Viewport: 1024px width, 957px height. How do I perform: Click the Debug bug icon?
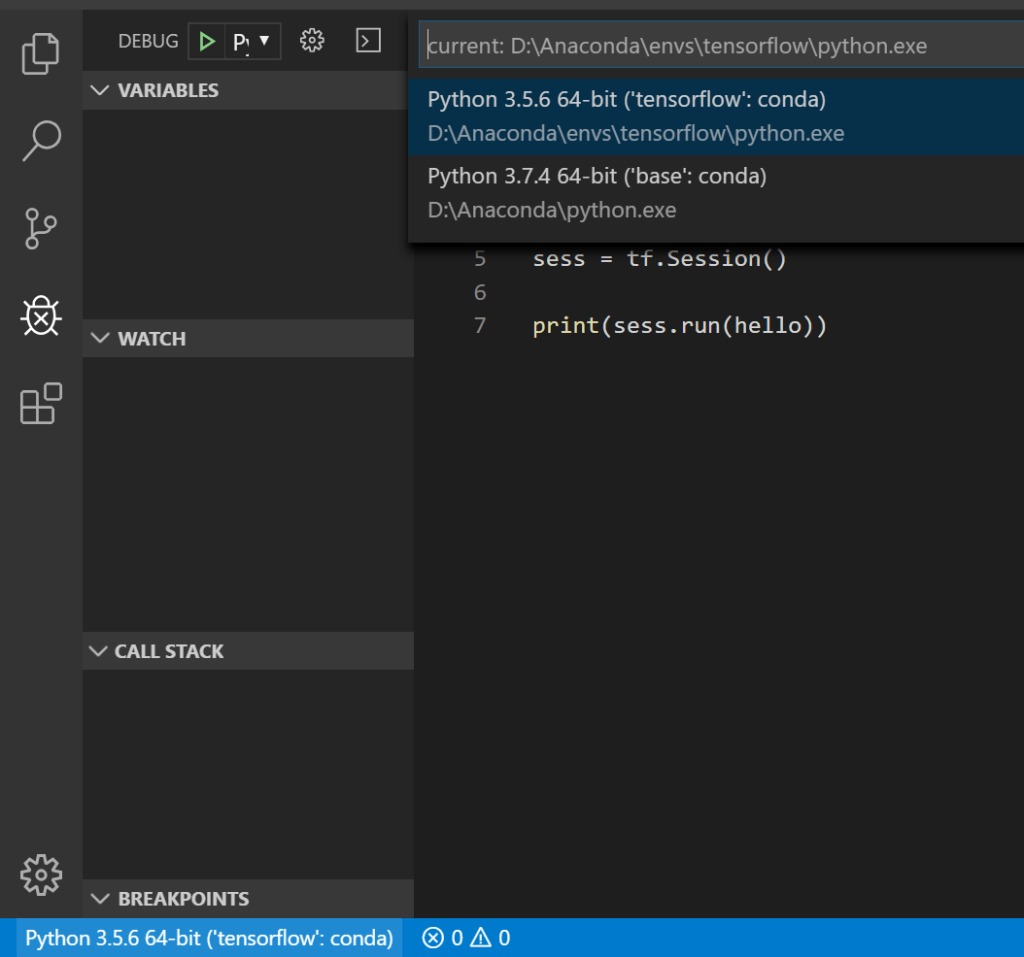point(41,316)
